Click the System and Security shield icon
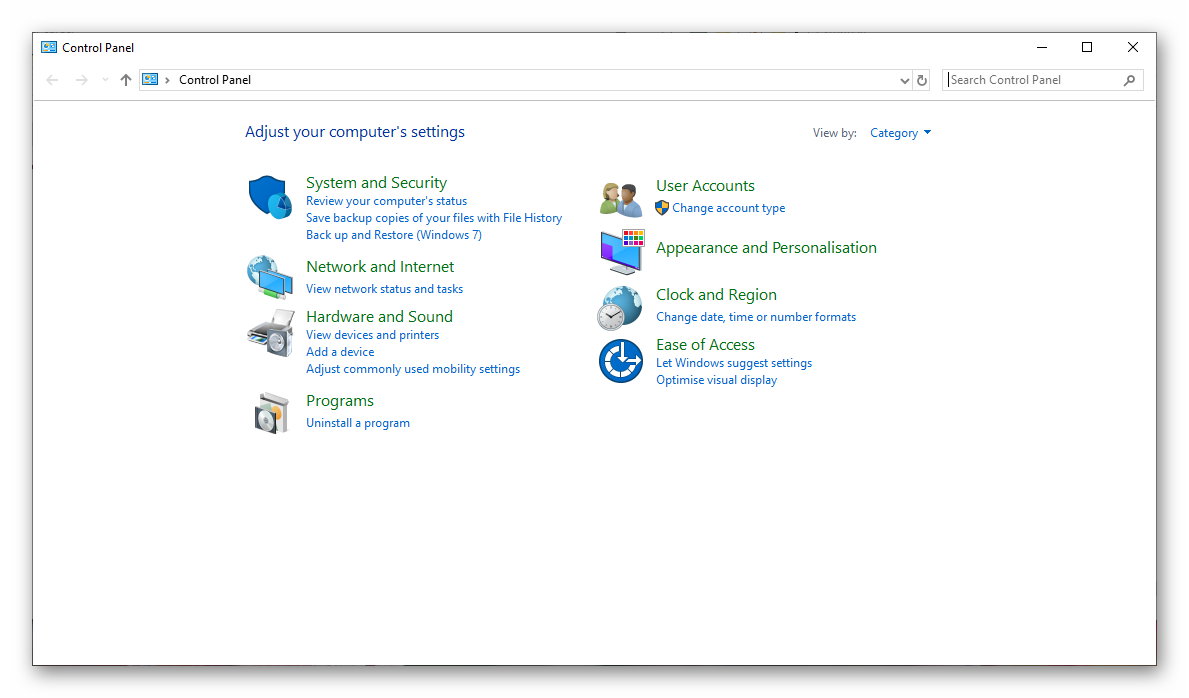Screen dimensions: 1189x698 pyautogui.click(x=270, y=197)
